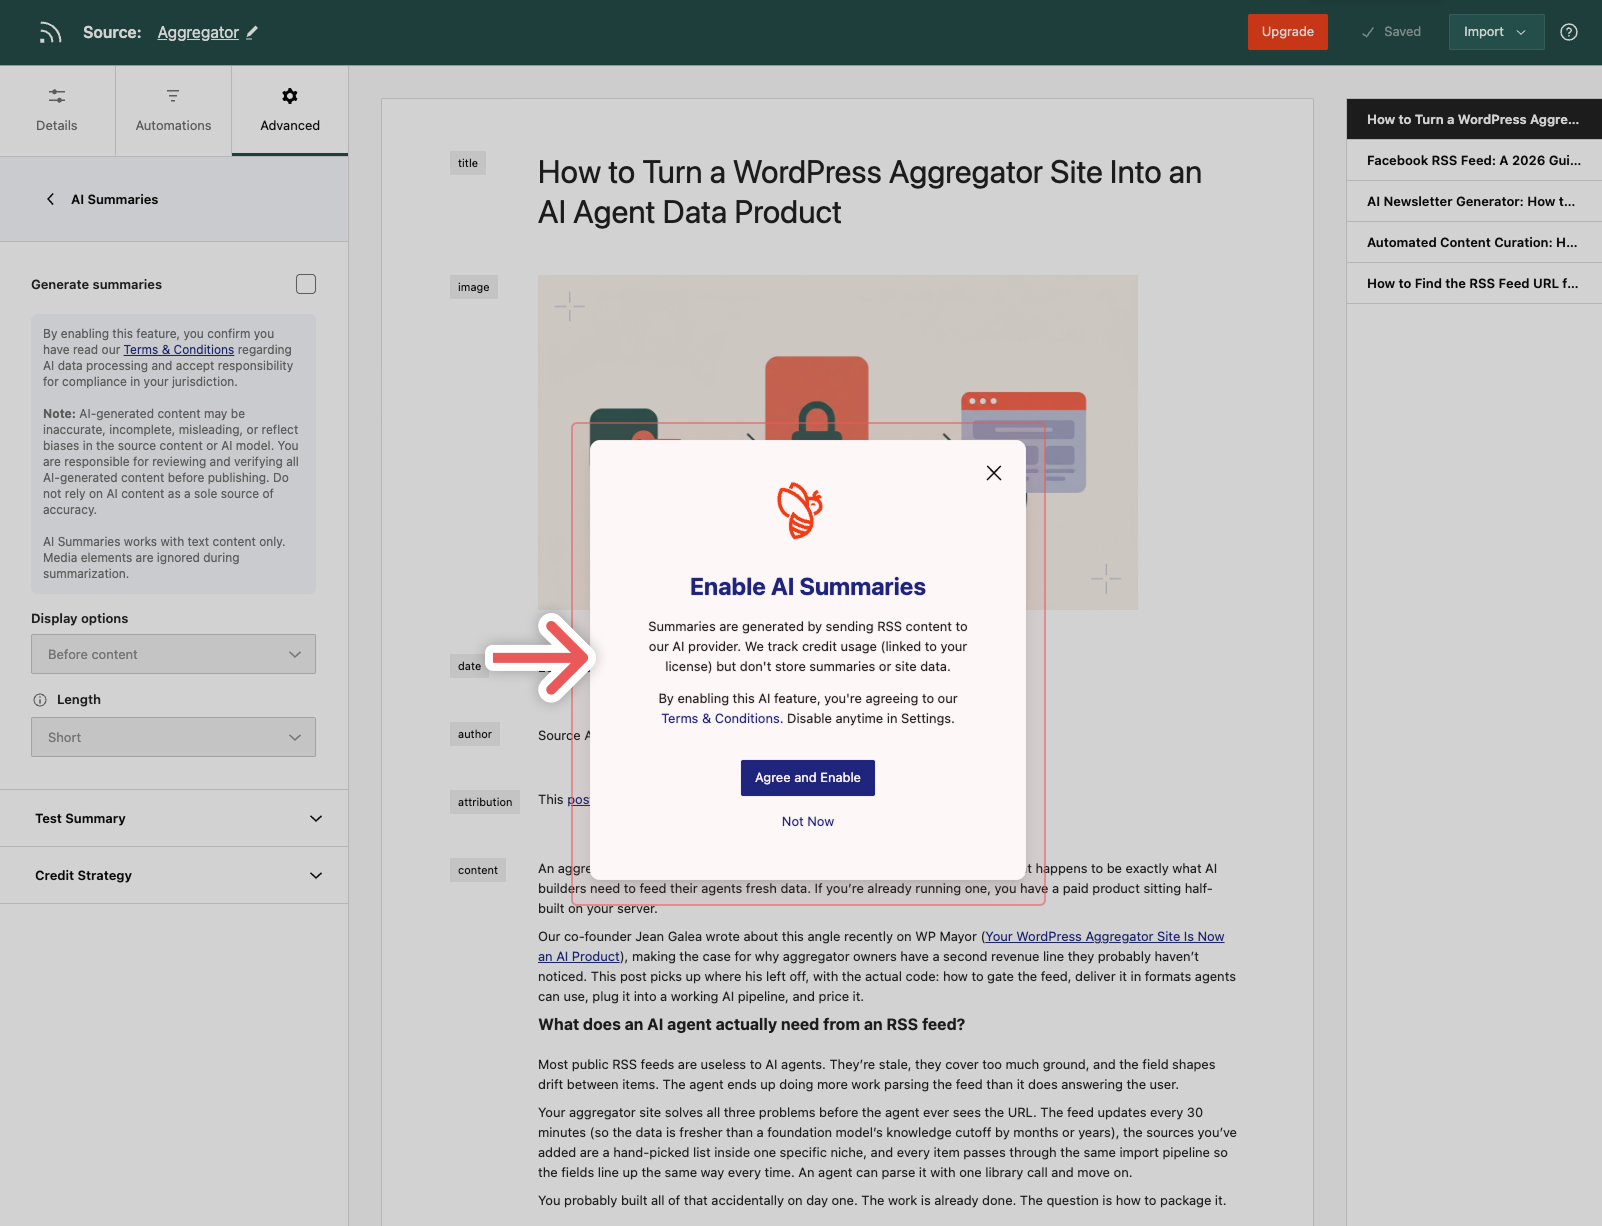Click the Length info icon
This screenshot has width=1602, height=1226.
40,700
